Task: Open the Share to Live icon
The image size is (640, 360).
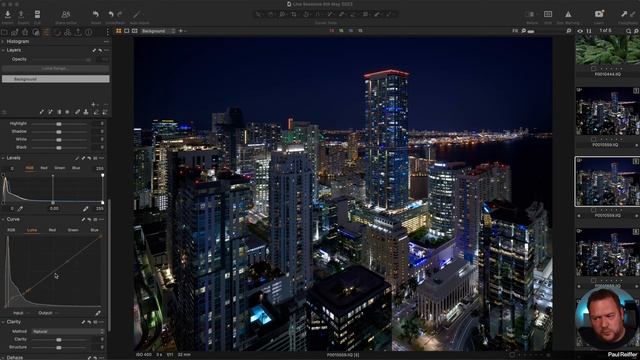Action: [x=65, y=14]
